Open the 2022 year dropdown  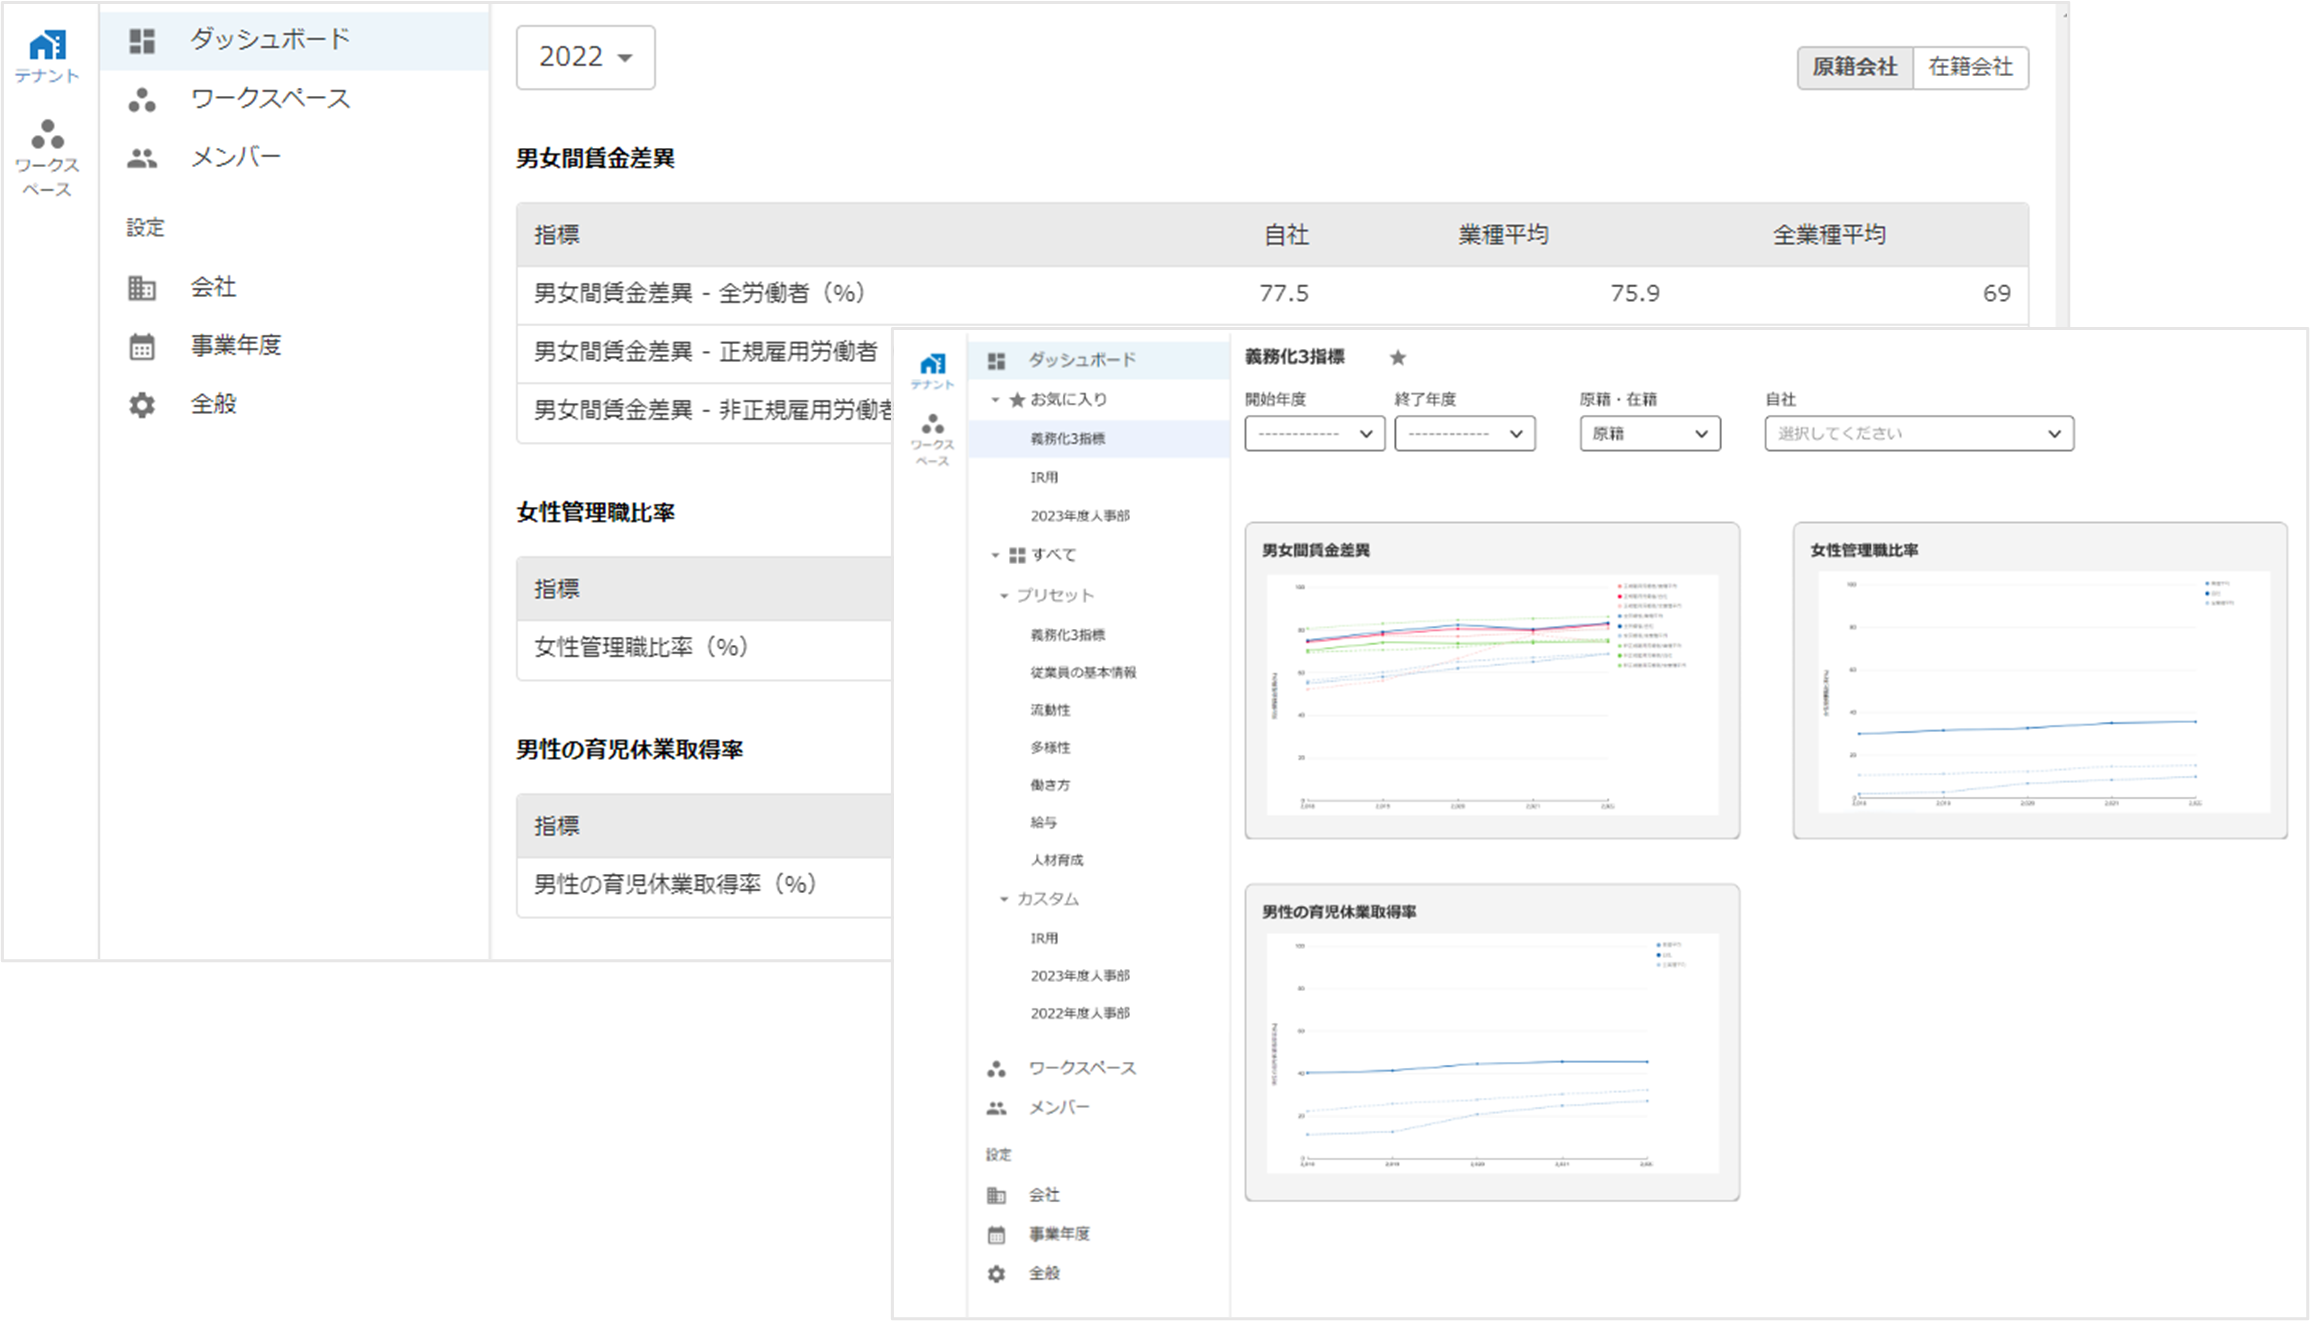(585, 58)
